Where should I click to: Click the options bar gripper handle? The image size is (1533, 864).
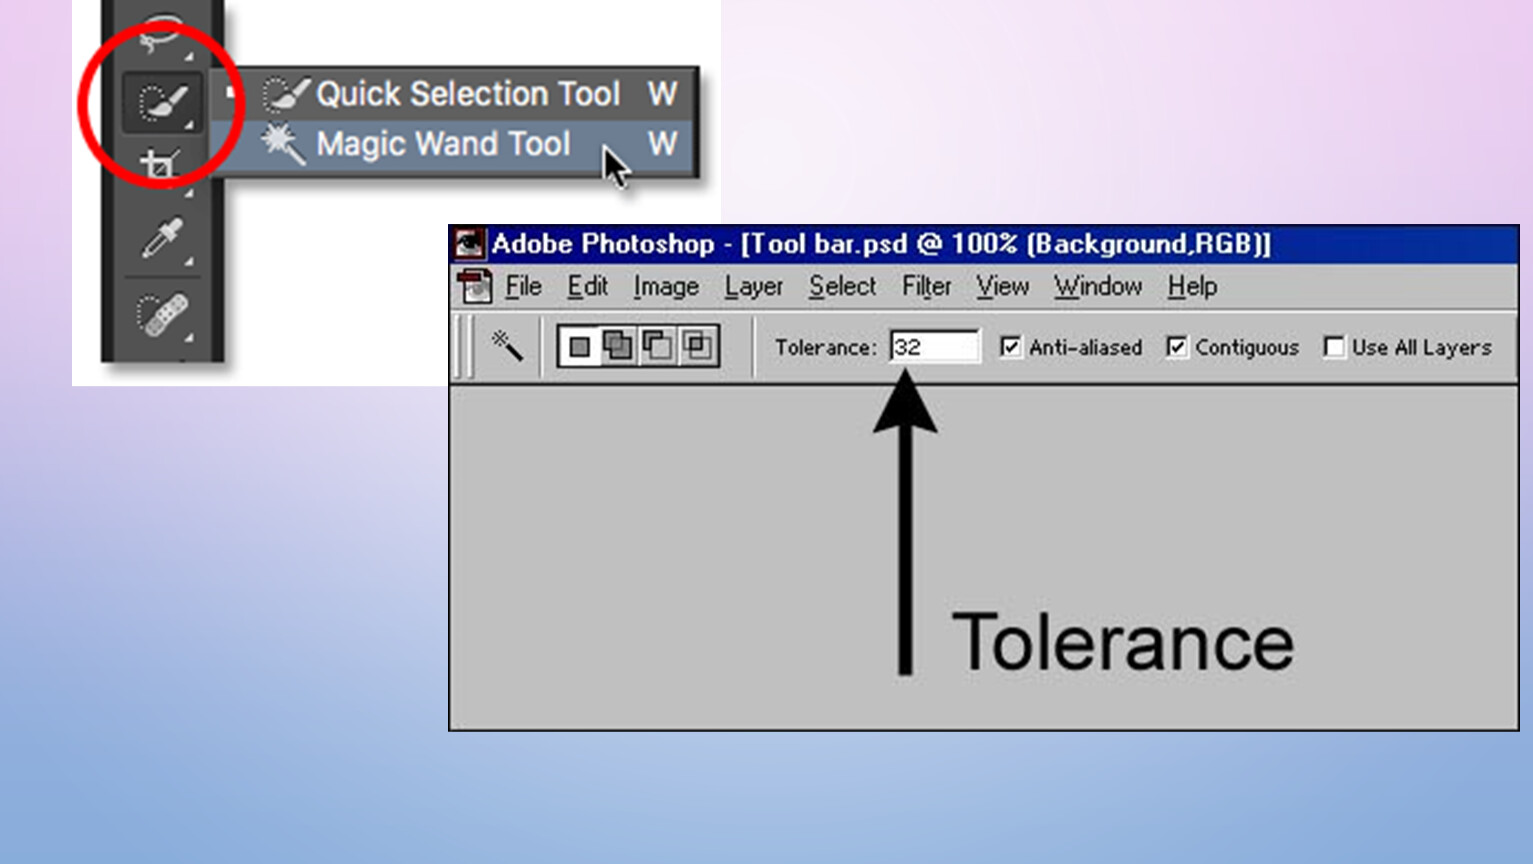click(x=464, y=346)
